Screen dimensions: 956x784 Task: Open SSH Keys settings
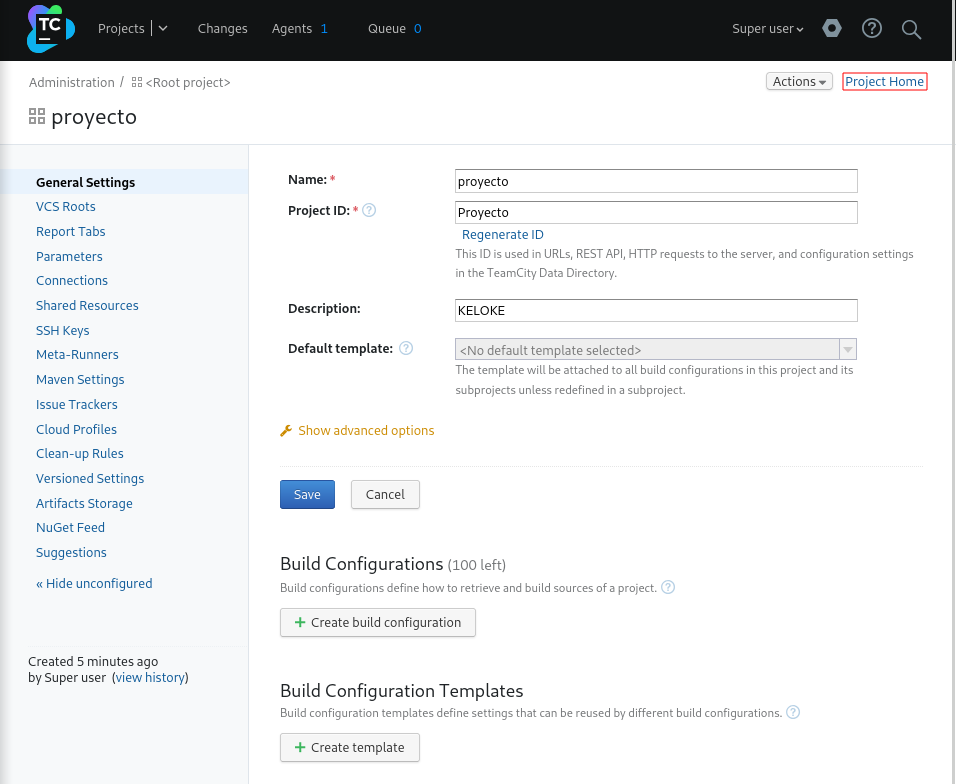(63, 330)
